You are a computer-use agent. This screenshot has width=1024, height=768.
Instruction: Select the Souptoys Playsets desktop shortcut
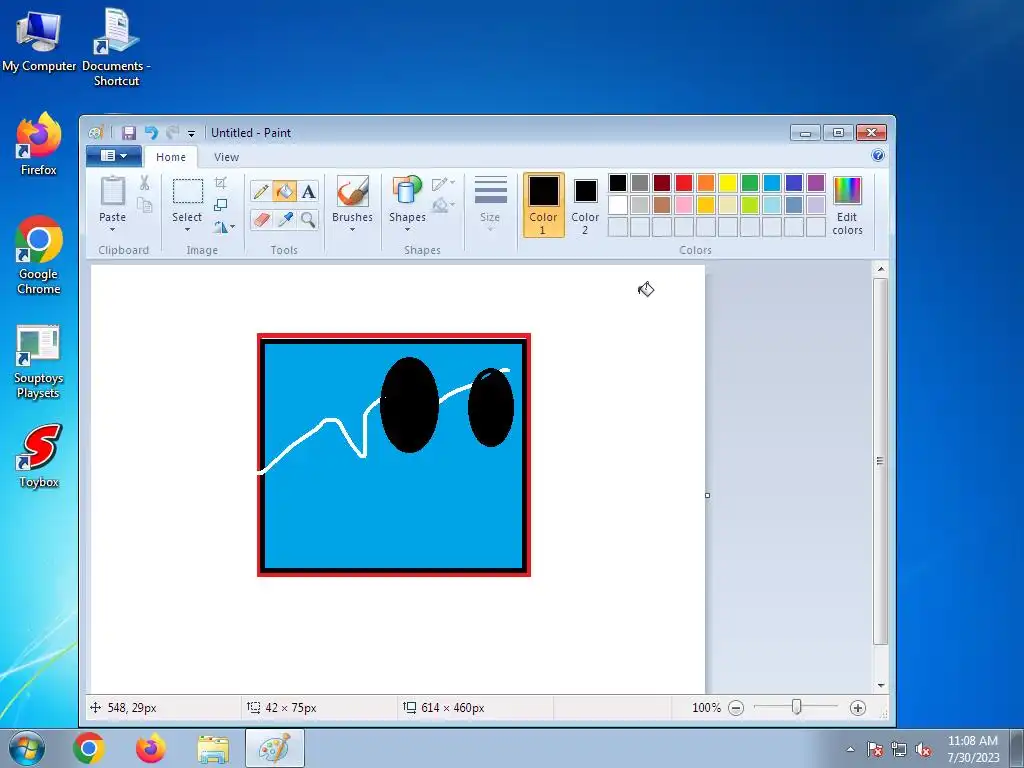coord(39,361)
